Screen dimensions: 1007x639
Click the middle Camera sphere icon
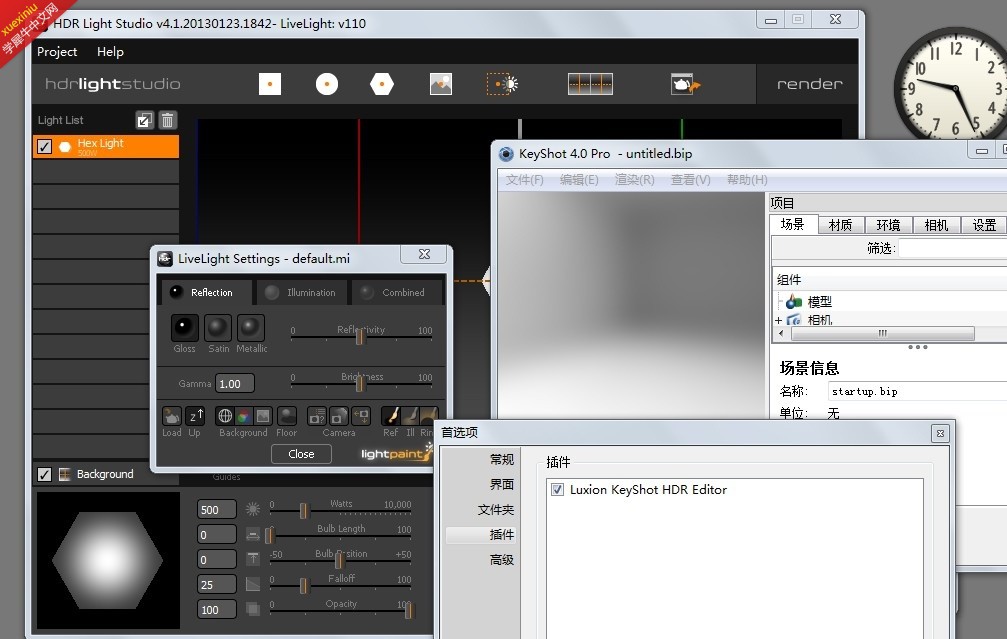(x=338, y=416)
